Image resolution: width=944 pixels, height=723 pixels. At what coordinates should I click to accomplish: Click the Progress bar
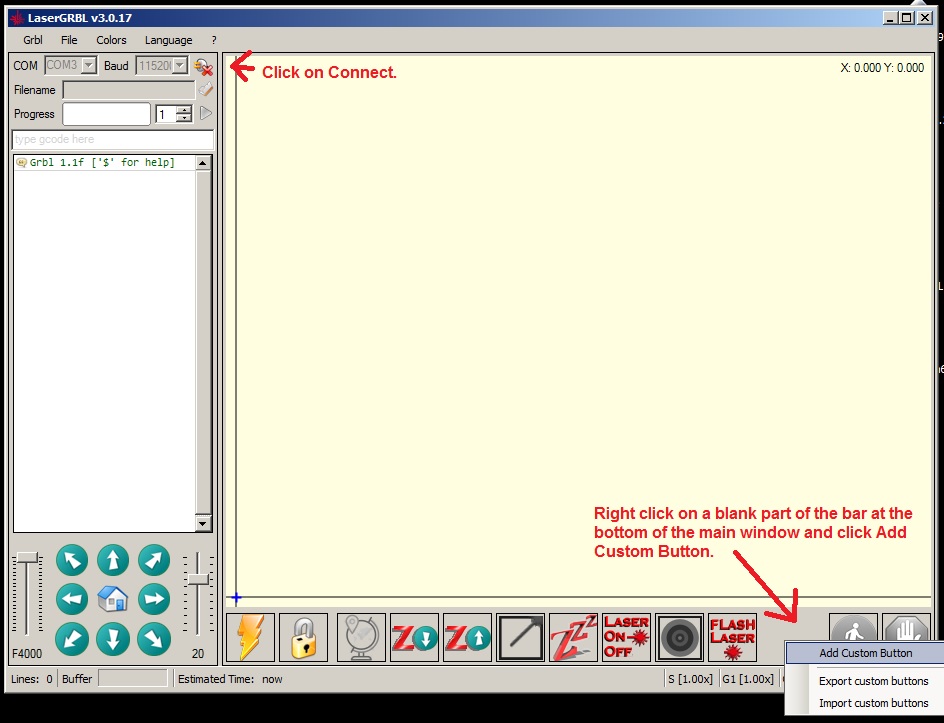click(106, 114)
